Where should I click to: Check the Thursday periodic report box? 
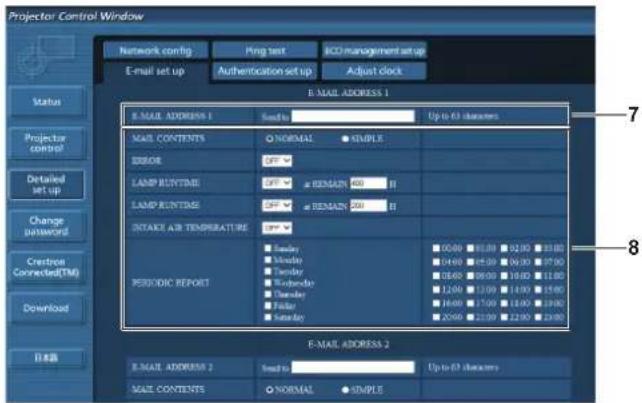tap(268, 294)
